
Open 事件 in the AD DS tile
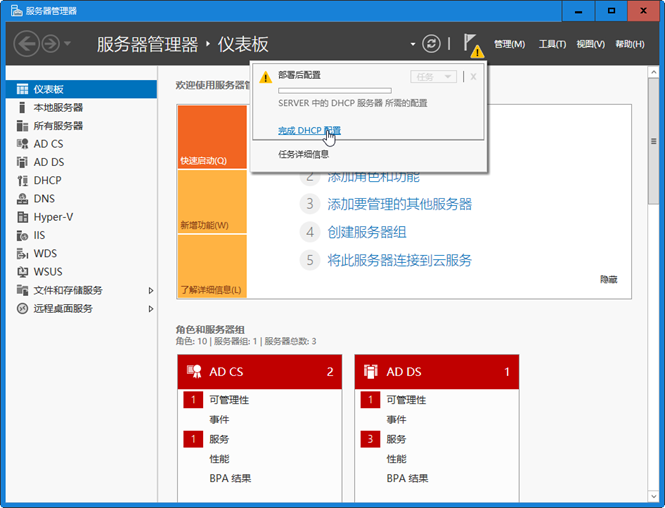pos(397,419)
